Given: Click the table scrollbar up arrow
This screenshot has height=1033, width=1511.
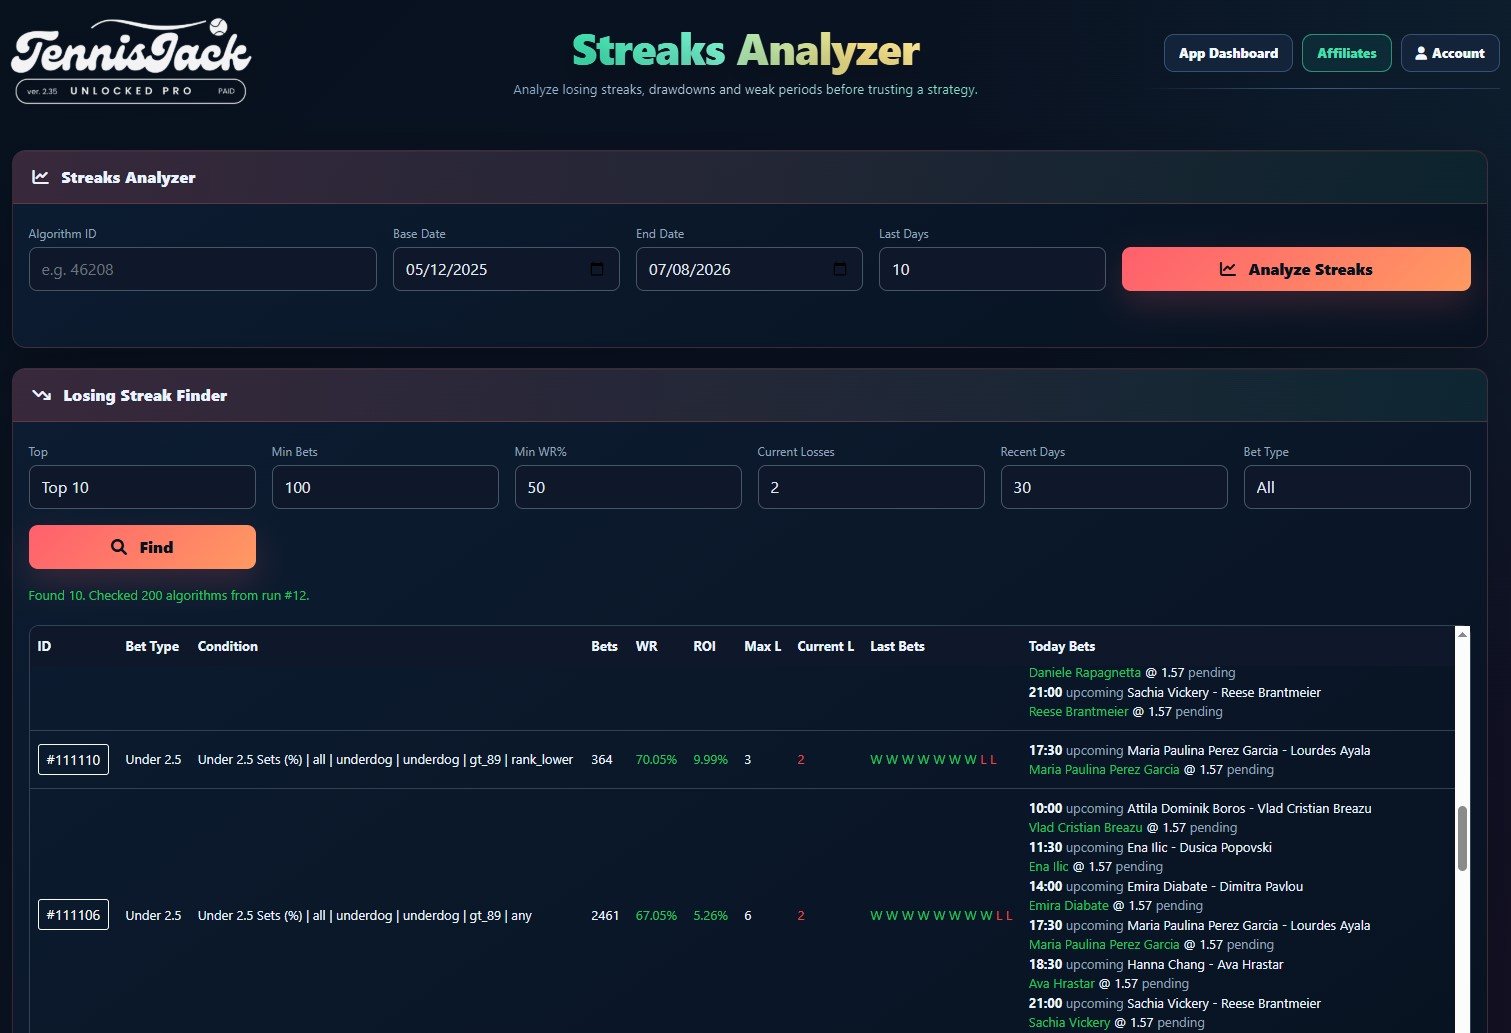Looking at the screenshot, I should tap(1462, 634).
